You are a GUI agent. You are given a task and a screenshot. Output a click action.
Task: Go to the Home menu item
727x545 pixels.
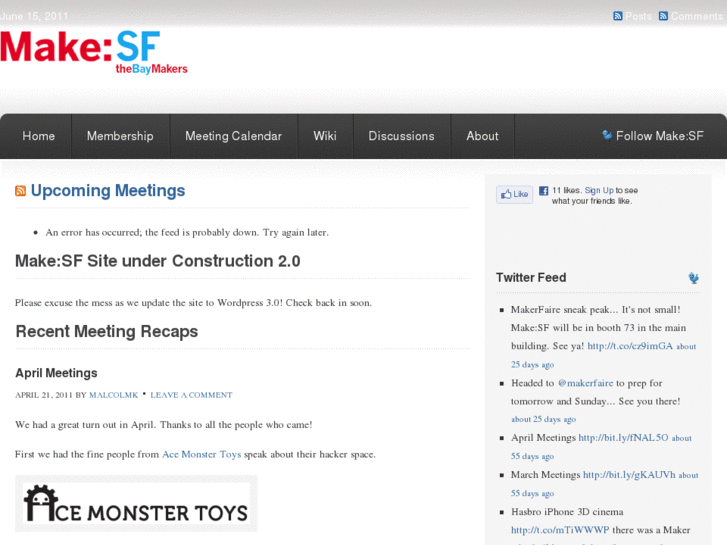tap(38, 136)
